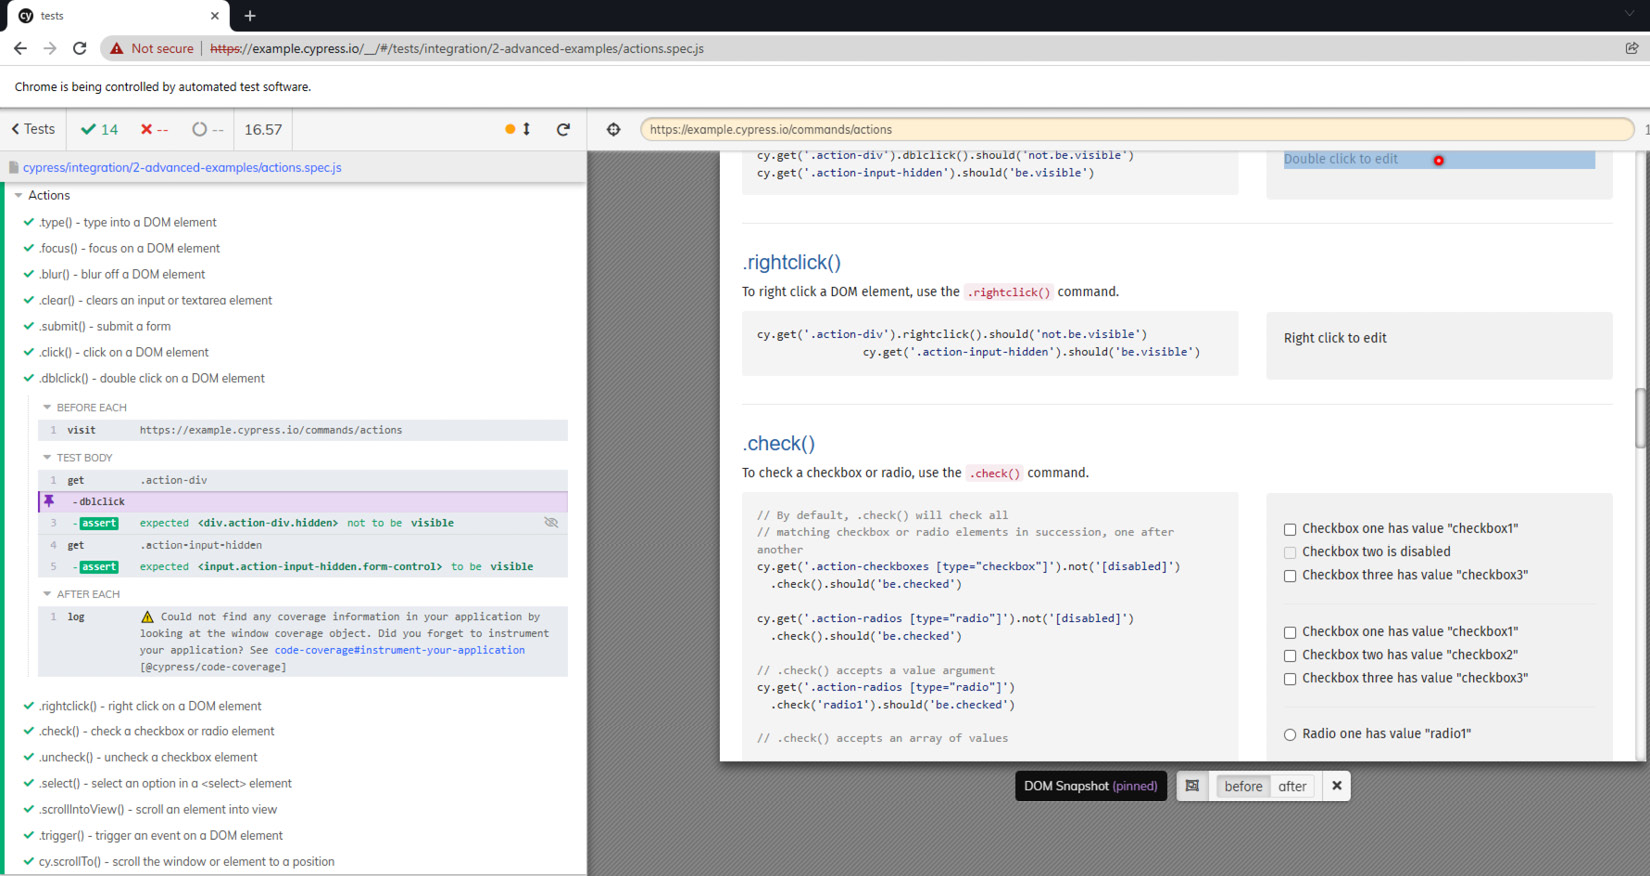Check first 'Checkbox one has value checkbox1'
The image size is (1650, 876).
[x=1290, y=529]
